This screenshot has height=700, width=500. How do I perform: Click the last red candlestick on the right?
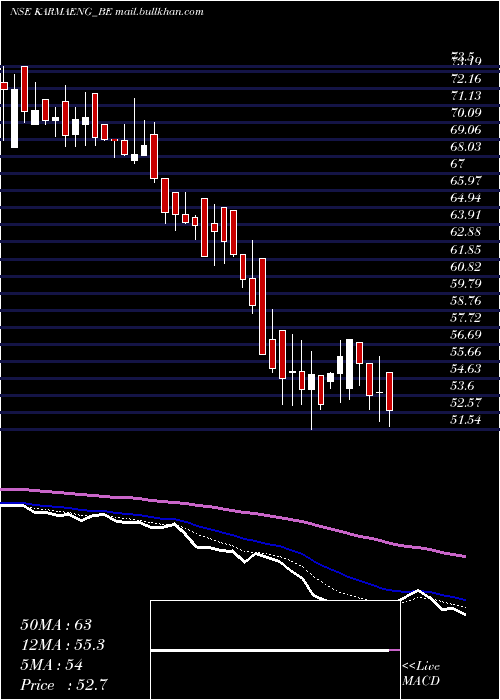pyautogui.click(x=389, y=391)
